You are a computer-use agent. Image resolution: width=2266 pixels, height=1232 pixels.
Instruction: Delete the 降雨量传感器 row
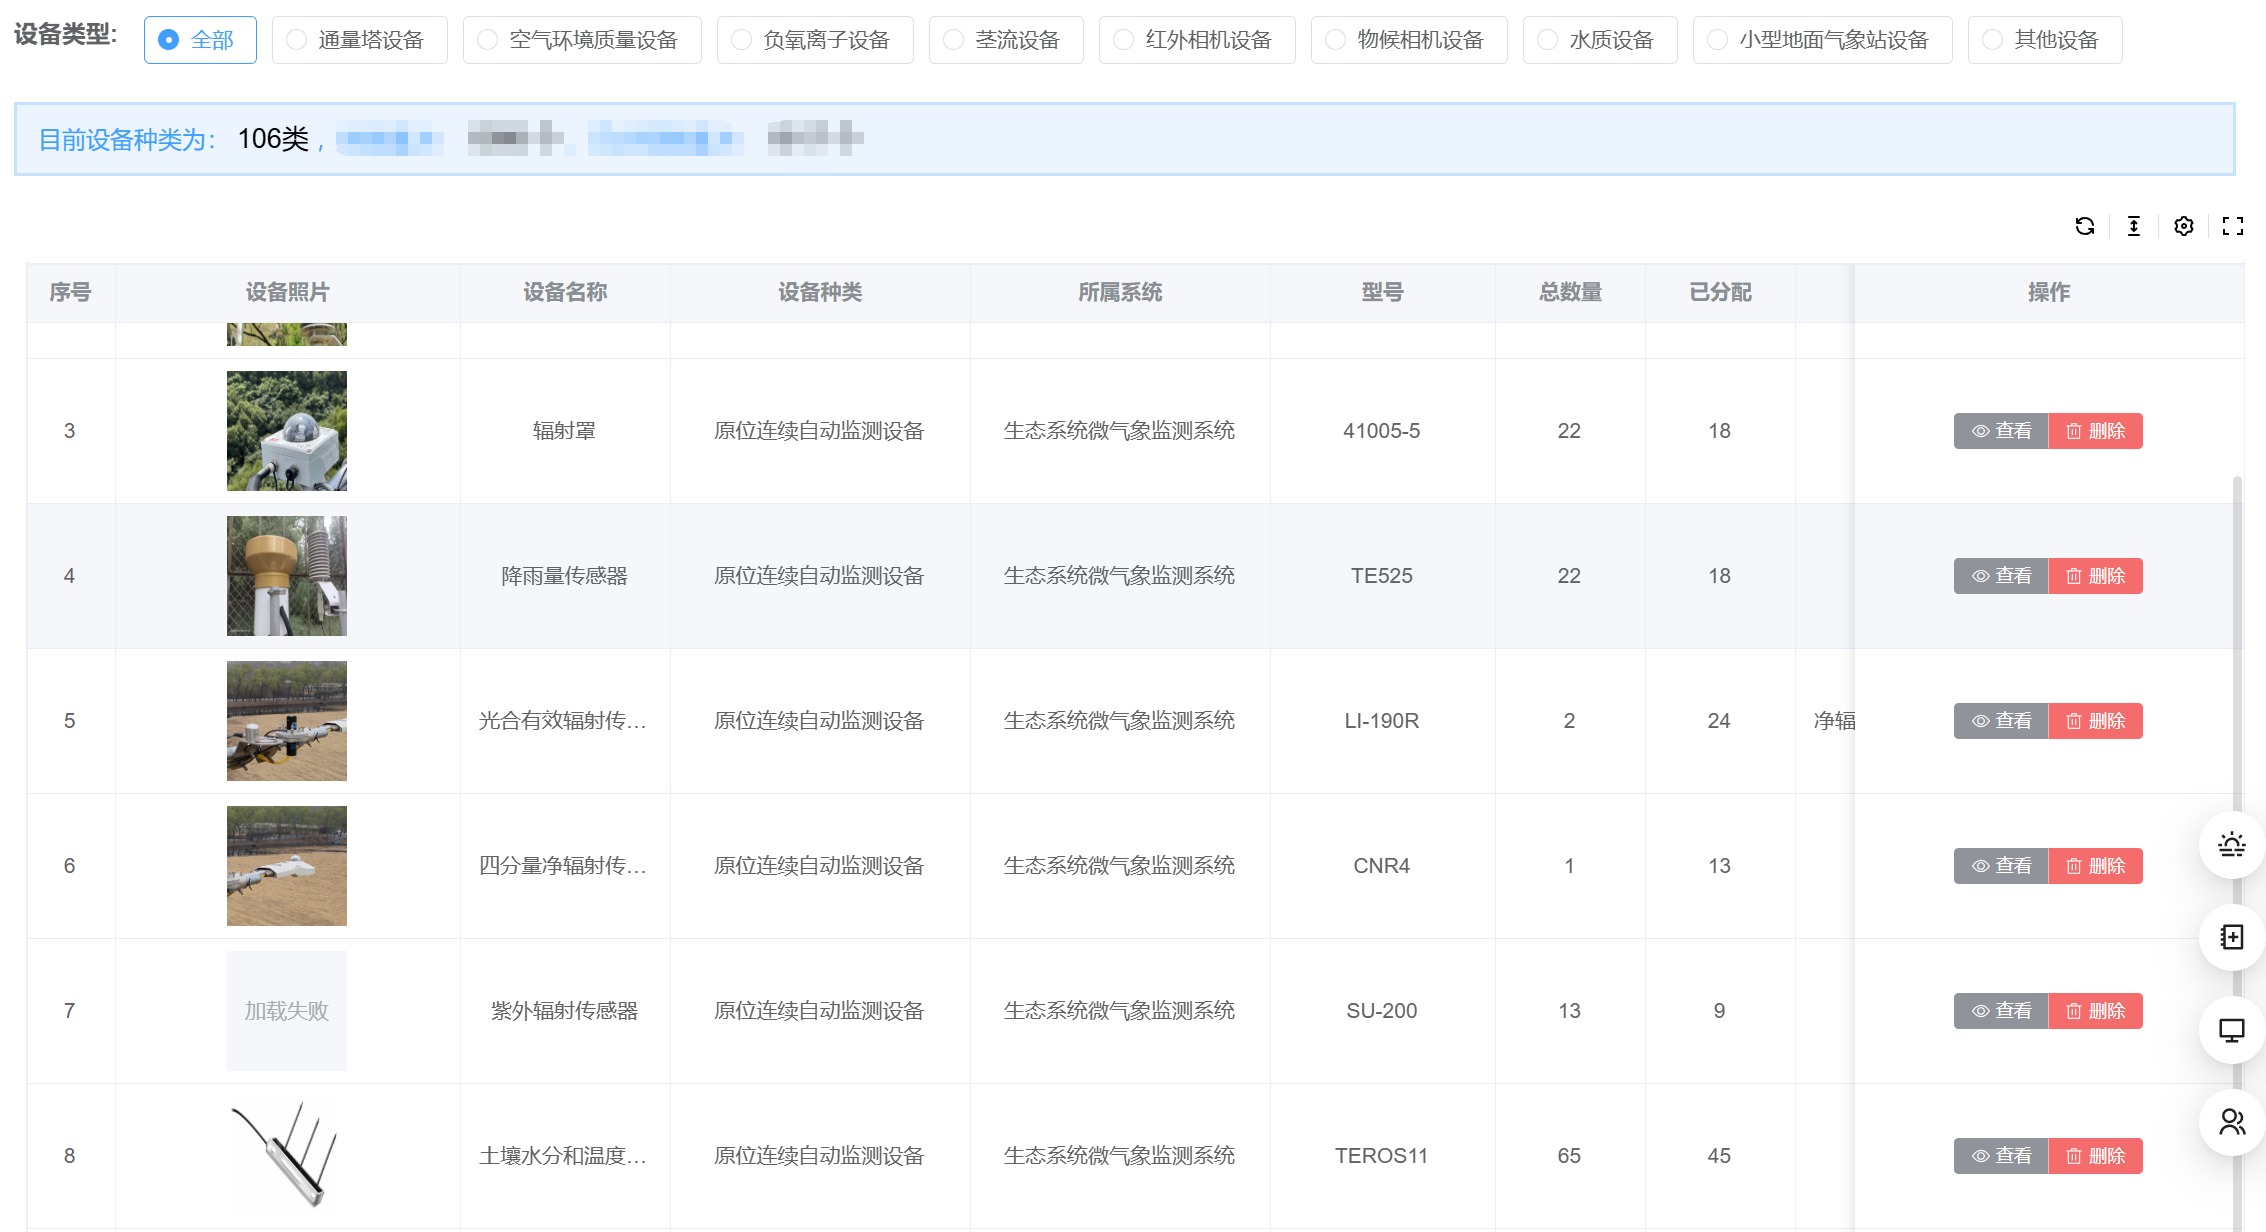tap(2095, 576)
